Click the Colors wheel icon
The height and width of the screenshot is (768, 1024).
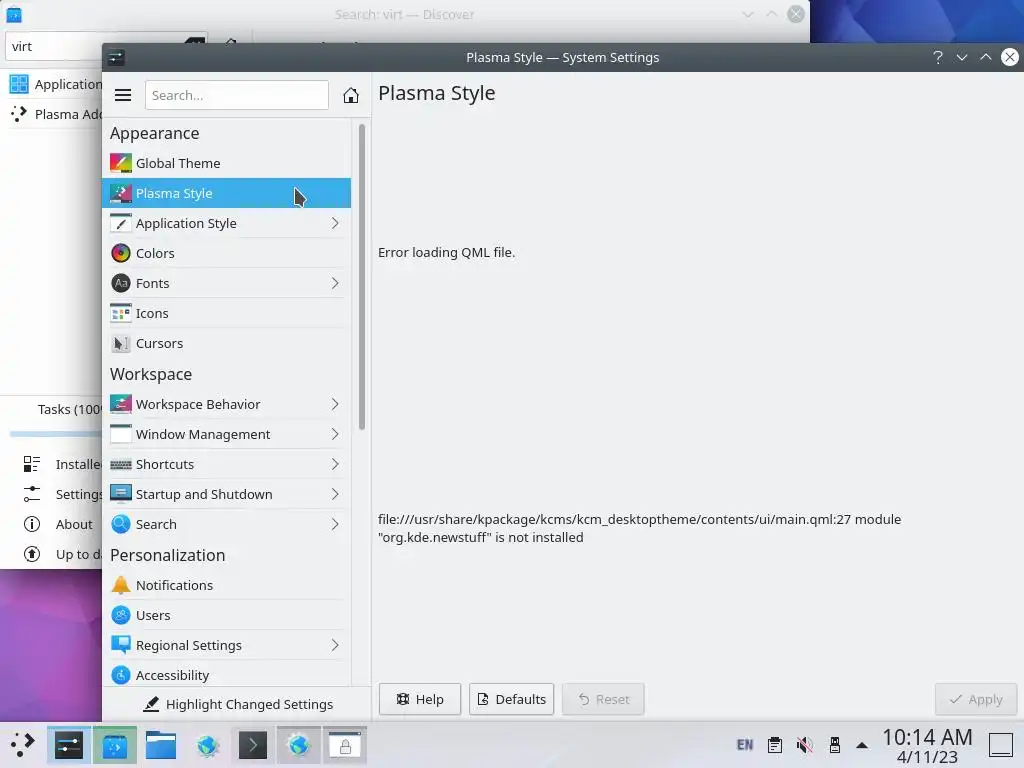[x=121, y=253]
